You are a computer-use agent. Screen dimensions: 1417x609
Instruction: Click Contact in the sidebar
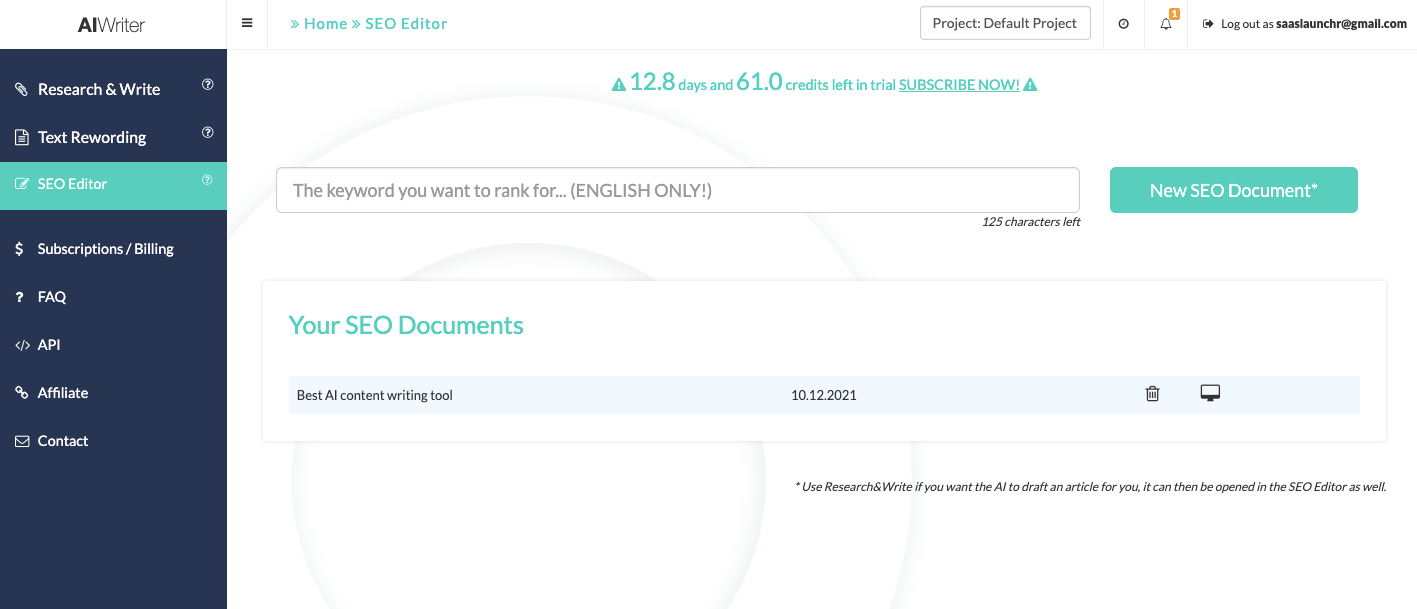pos(63,441)
